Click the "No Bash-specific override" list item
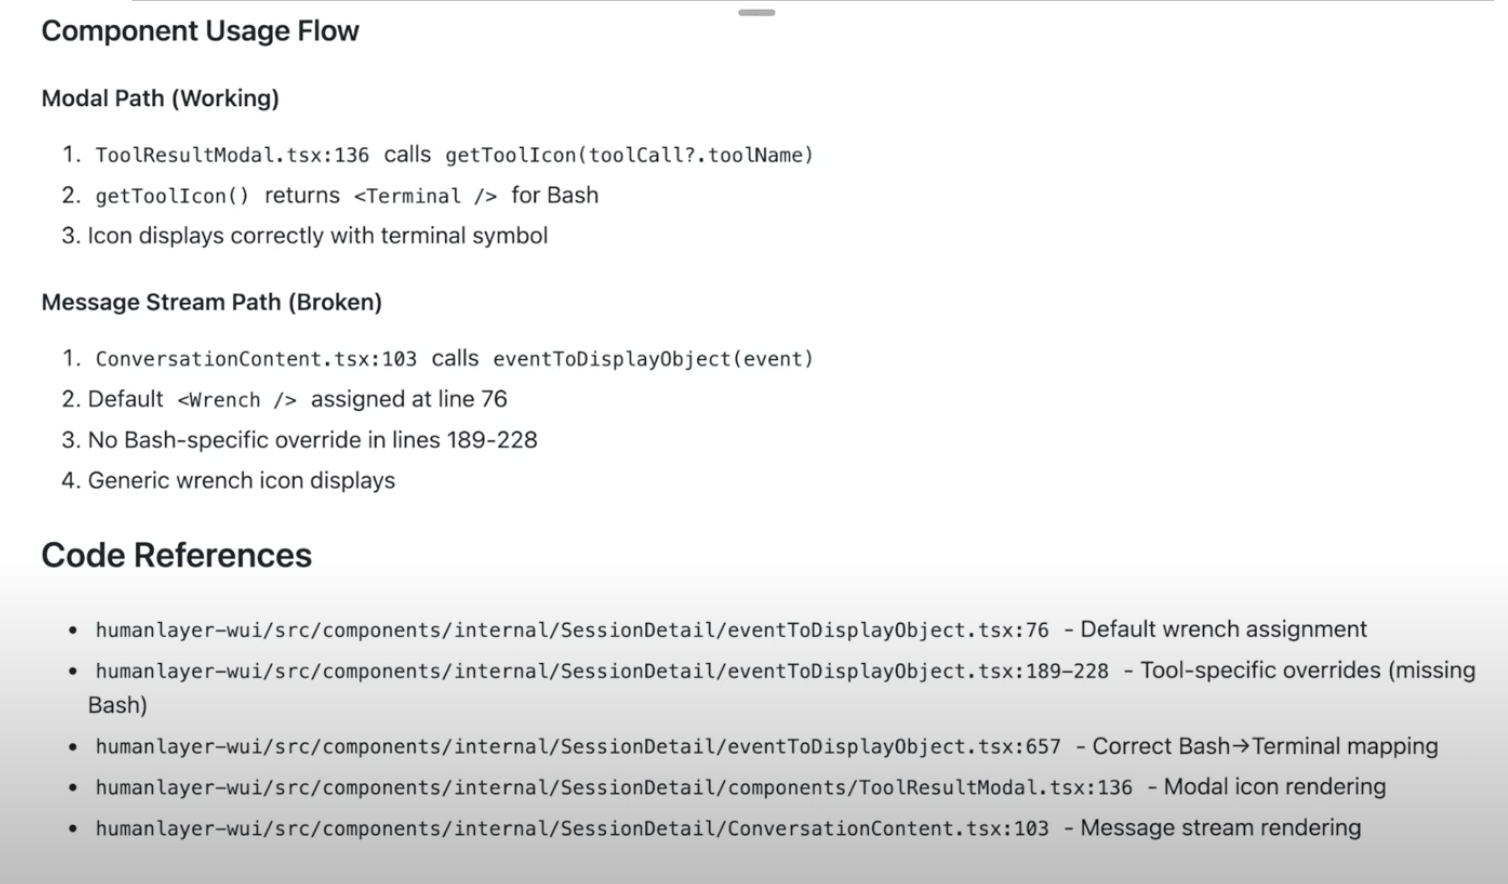Screen dimensions: 1508x884 [x=312, y=440]
